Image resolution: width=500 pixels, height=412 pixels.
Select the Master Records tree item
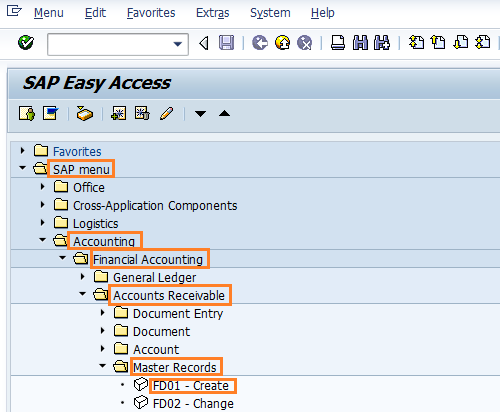pos(175,368)
